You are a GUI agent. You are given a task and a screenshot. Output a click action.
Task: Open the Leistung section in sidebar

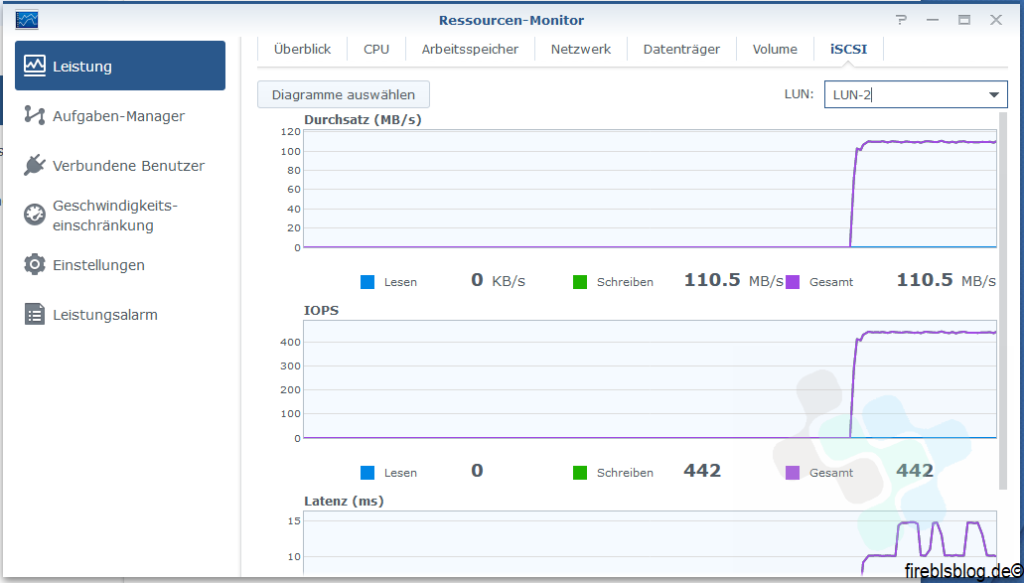(x=120, y=65)
